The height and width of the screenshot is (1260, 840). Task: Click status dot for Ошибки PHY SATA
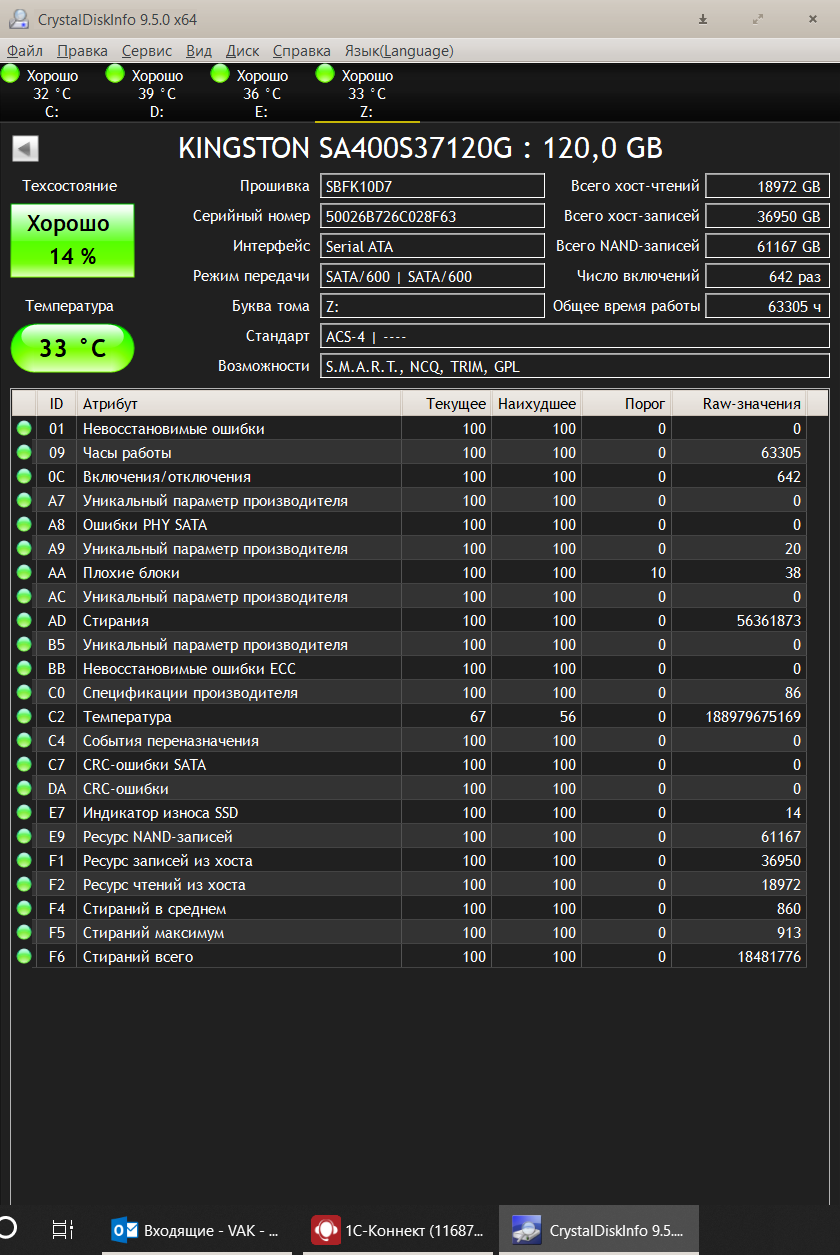click(24, 525)
